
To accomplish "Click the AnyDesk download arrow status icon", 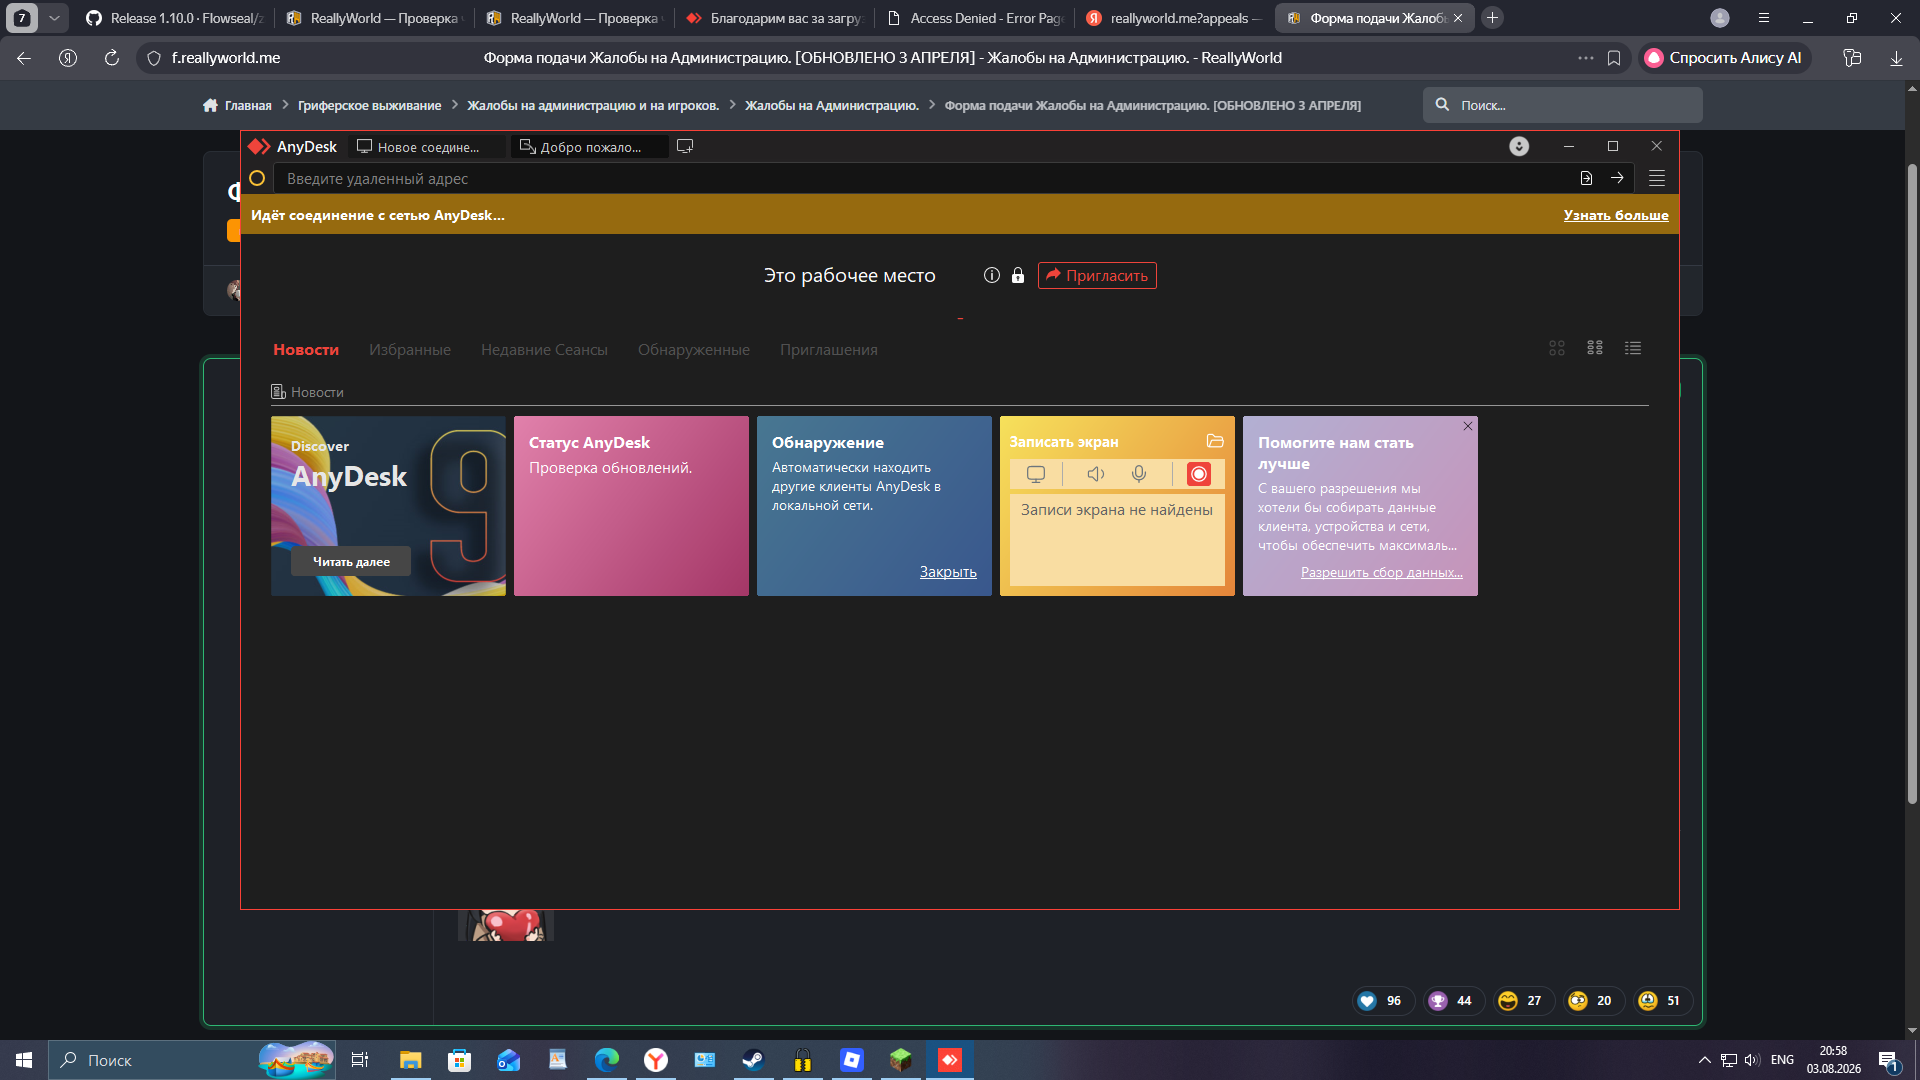I will [1519, 146].
